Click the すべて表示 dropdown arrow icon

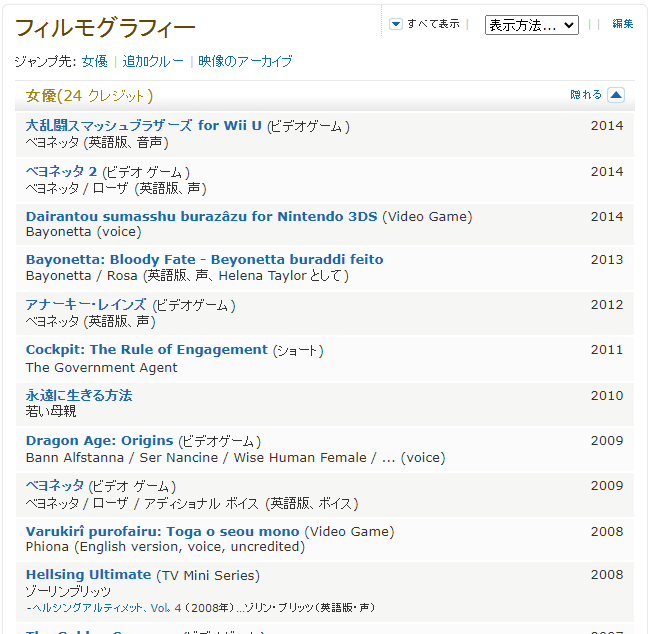coord(395,24)
